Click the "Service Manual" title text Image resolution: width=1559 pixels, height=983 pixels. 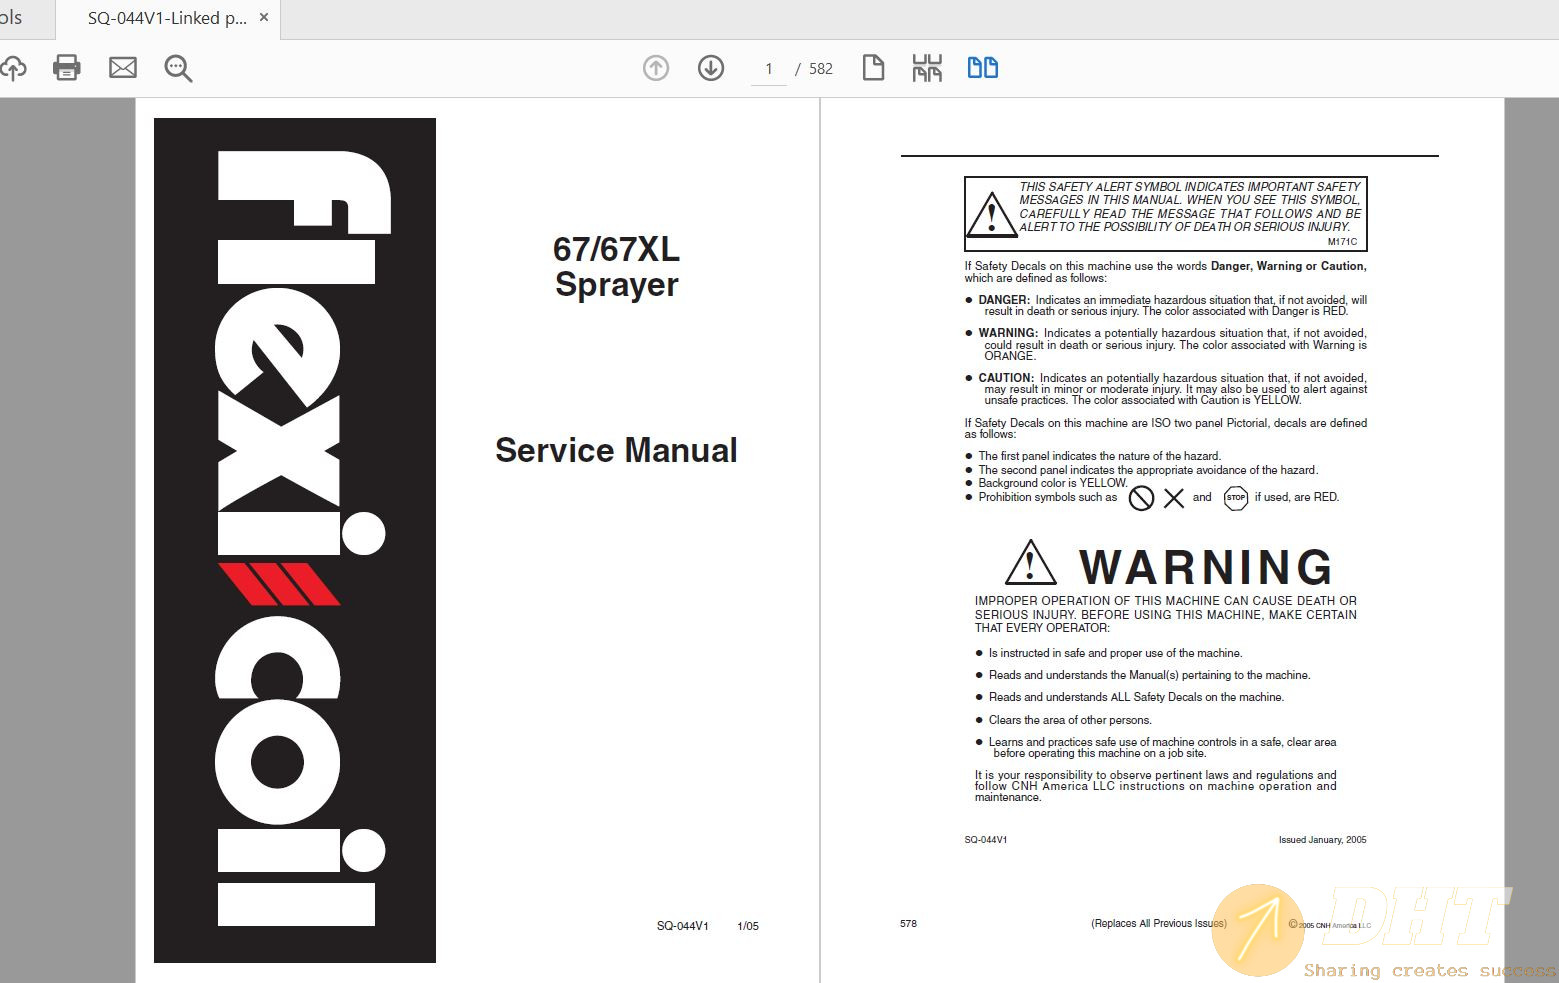coord(616,450)
